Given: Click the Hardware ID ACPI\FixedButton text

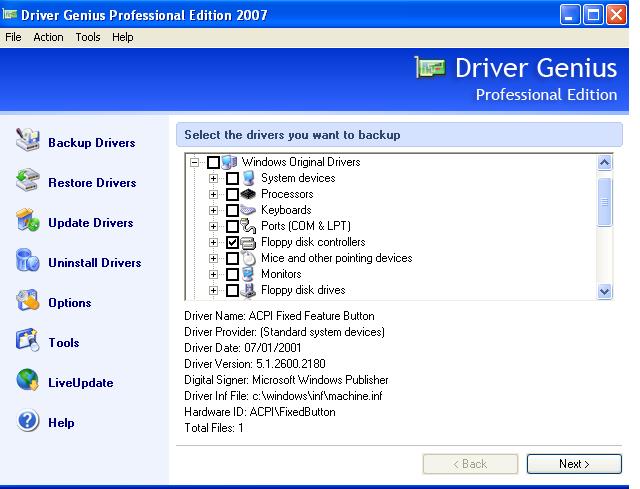Looking at the screenshot, I should tap(260, 412).
